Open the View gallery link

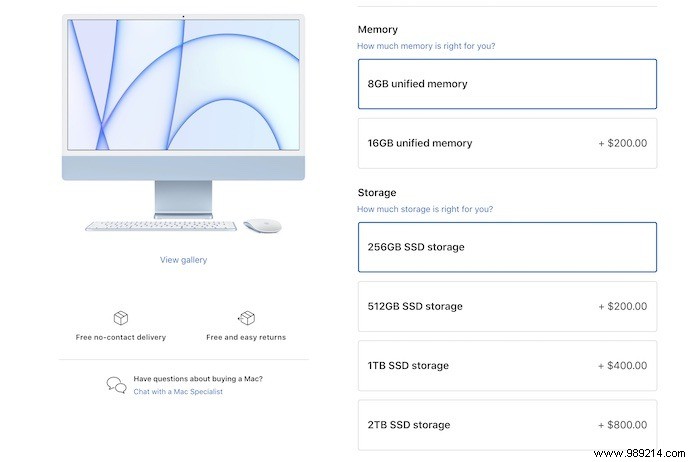tap(183, 260)
